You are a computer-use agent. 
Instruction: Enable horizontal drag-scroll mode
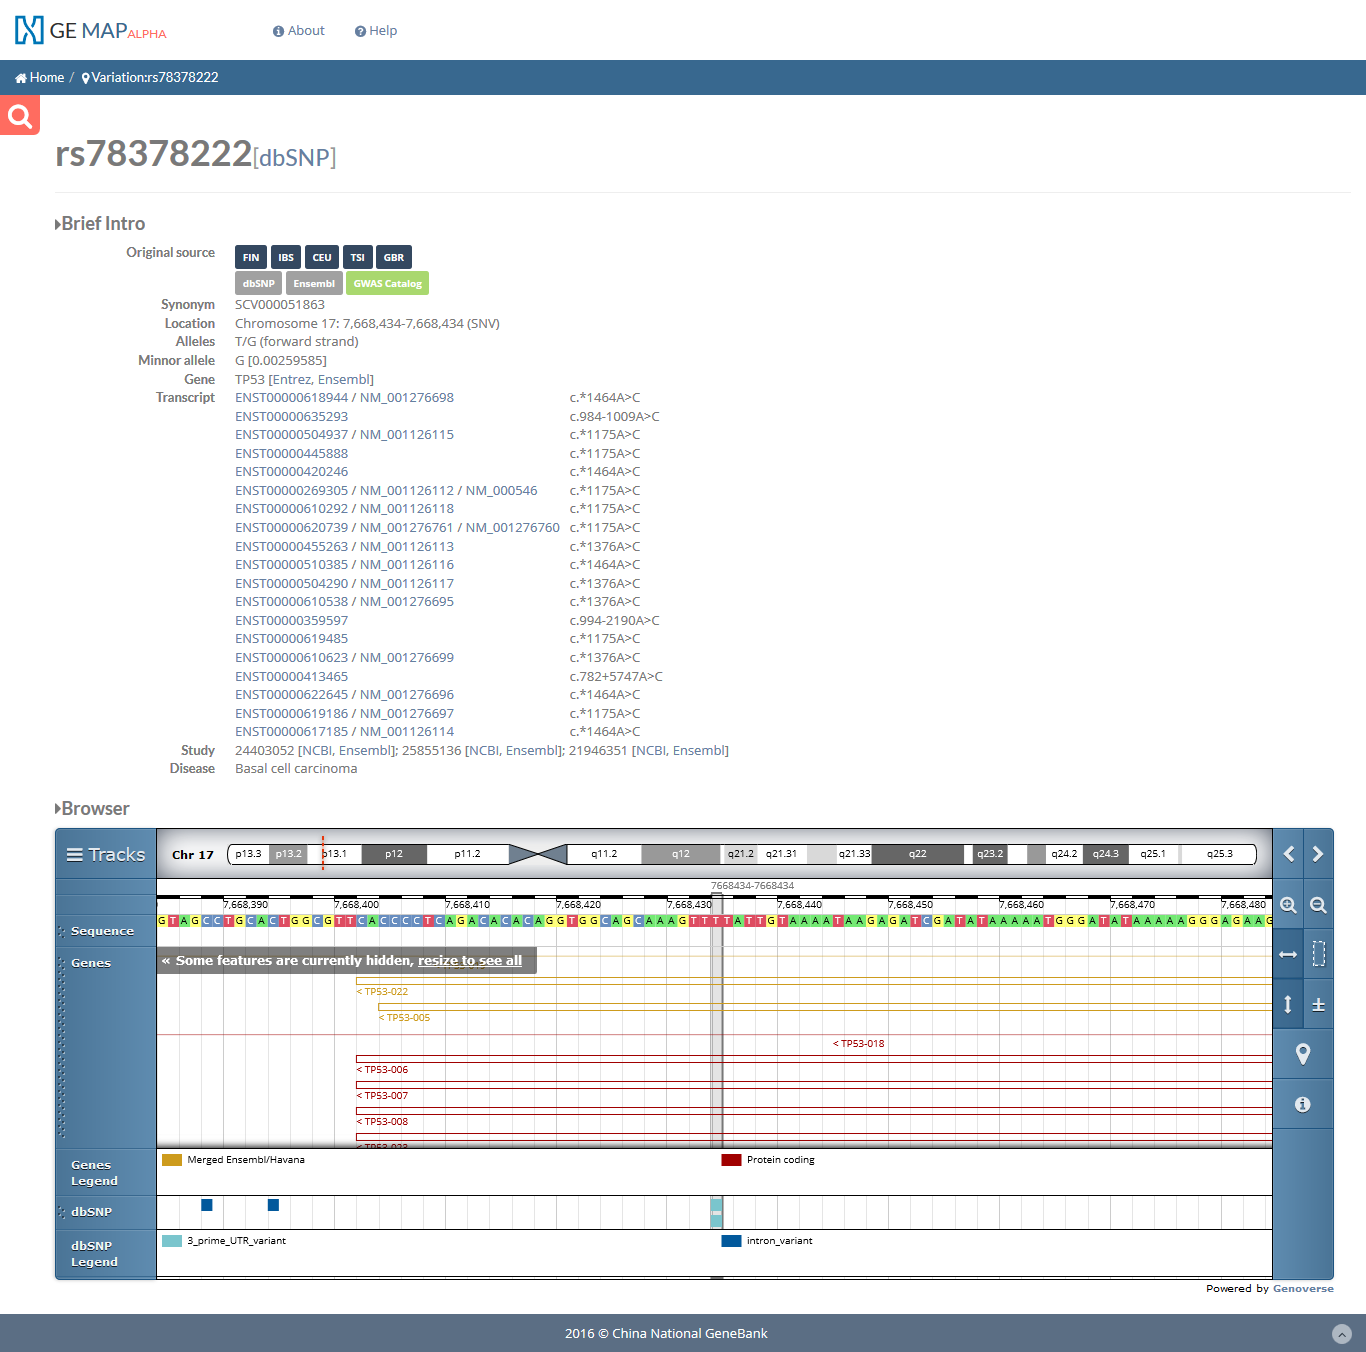pos(1288,955)
